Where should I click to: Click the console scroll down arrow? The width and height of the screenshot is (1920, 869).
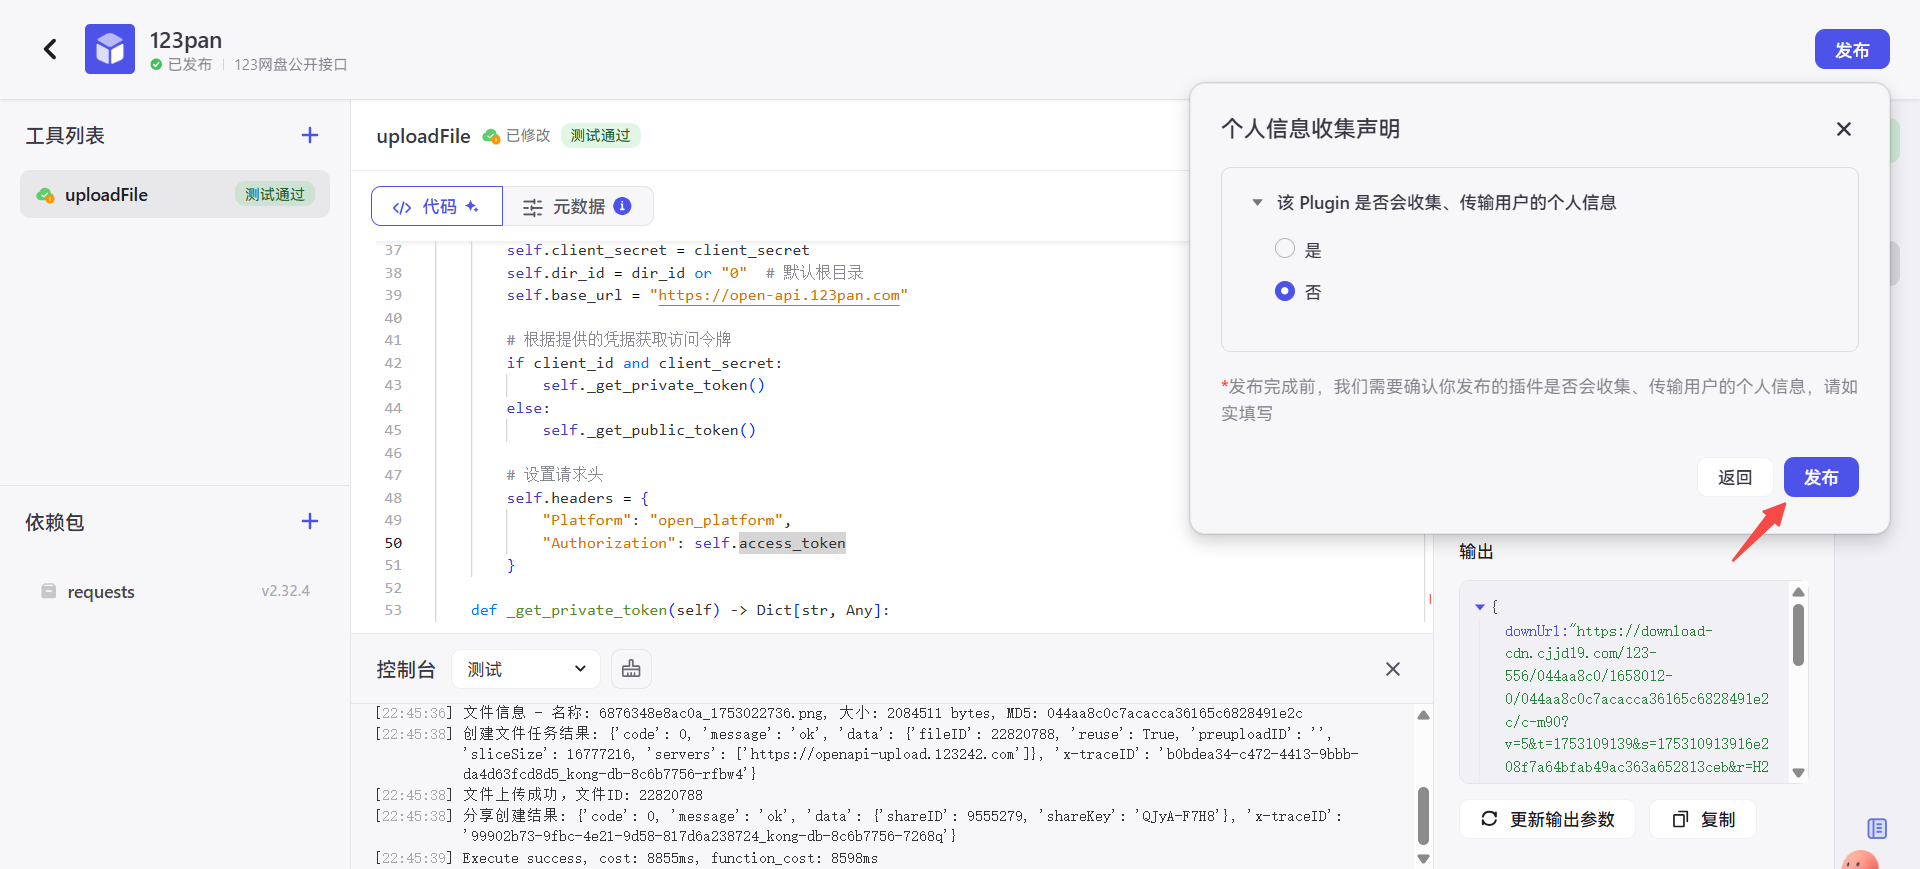click(1423, 859)
